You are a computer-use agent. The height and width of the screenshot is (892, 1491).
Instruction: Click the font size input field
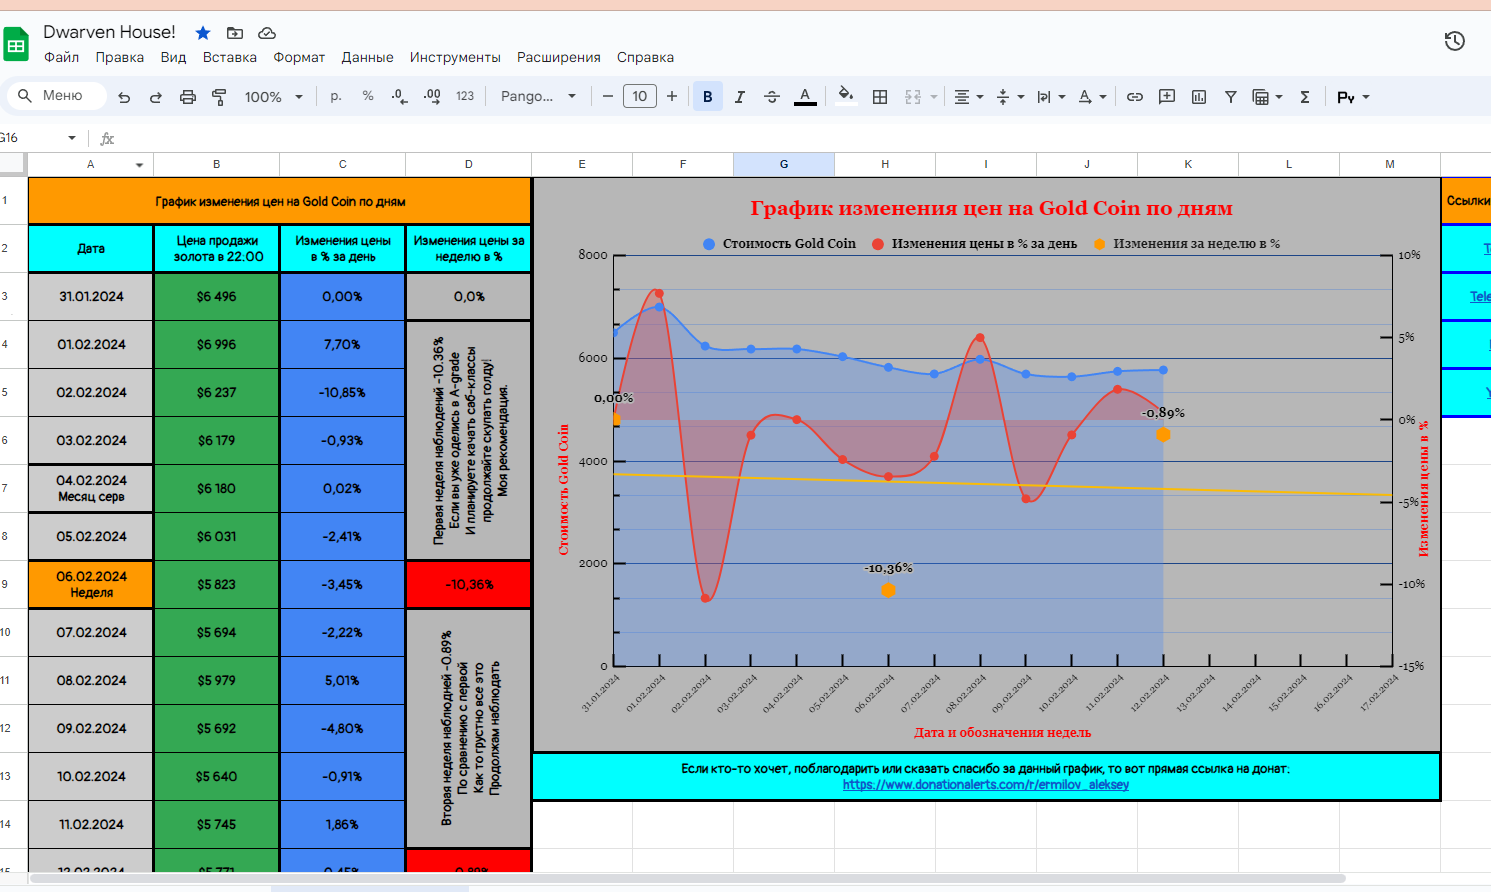point(640,97)
